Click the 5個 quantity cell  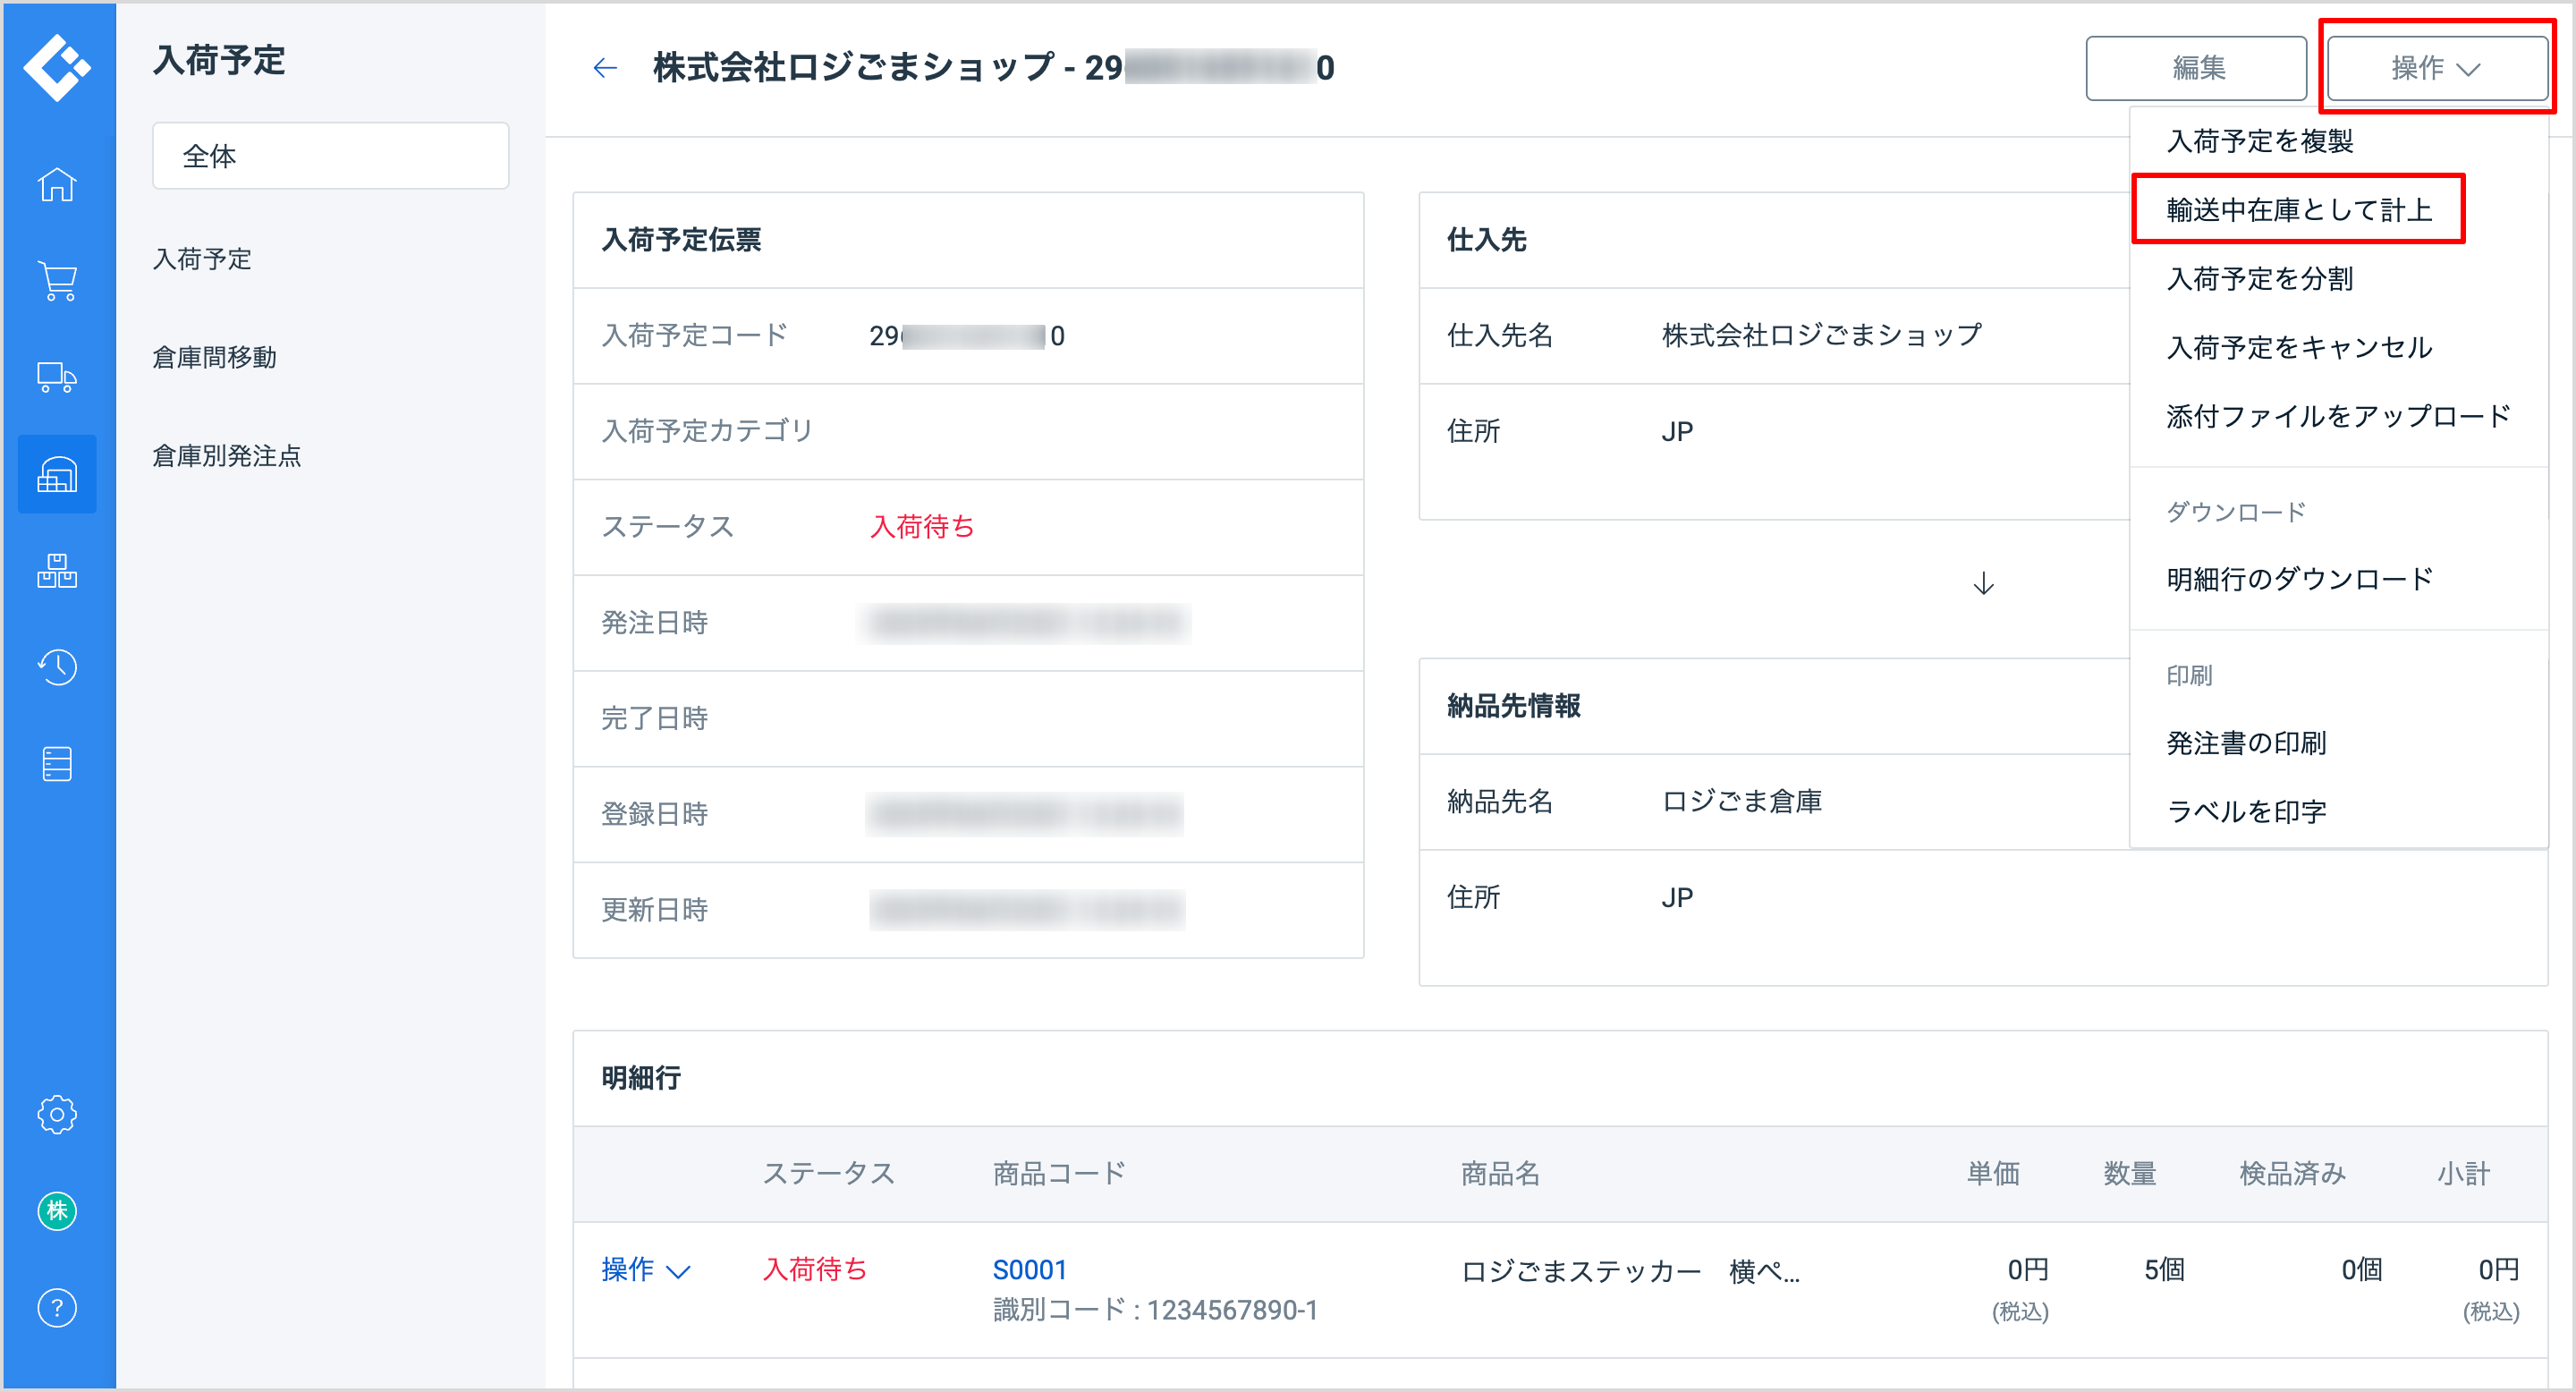[2164, 1270]
